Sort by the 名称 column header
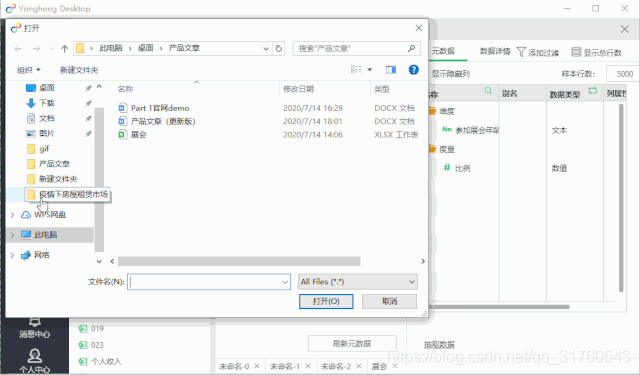 [125, 89]
